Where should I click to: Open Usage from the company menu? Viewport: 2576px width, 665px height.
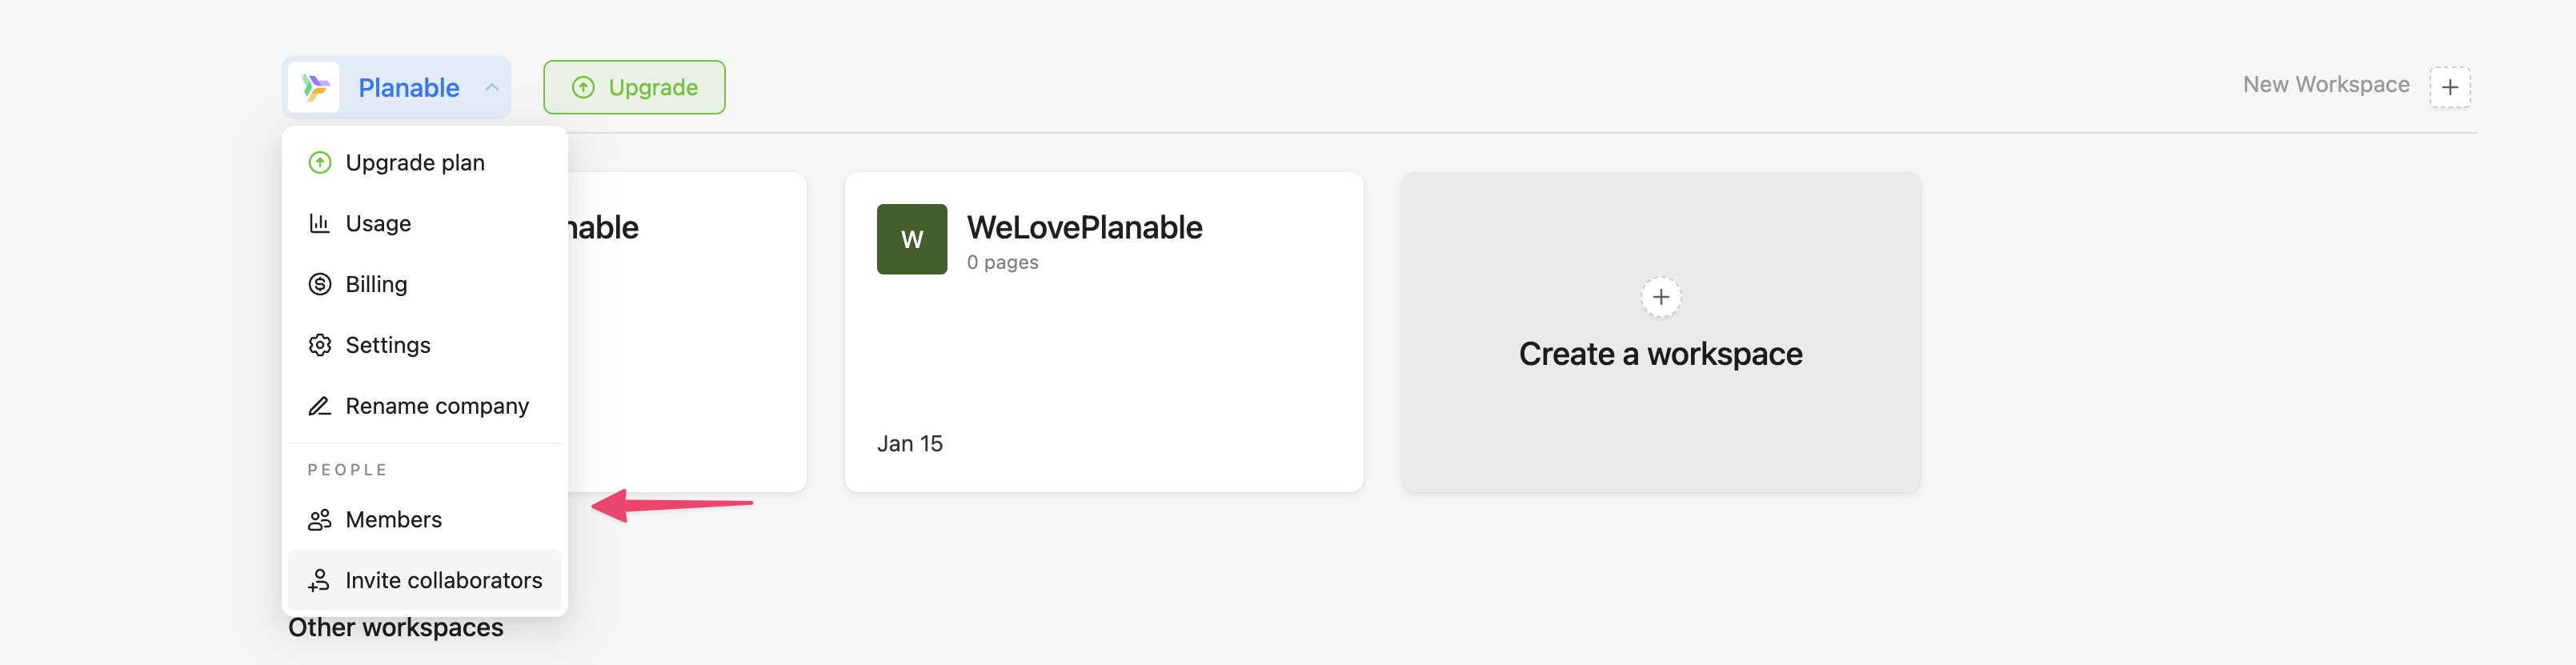coord(378,224)
